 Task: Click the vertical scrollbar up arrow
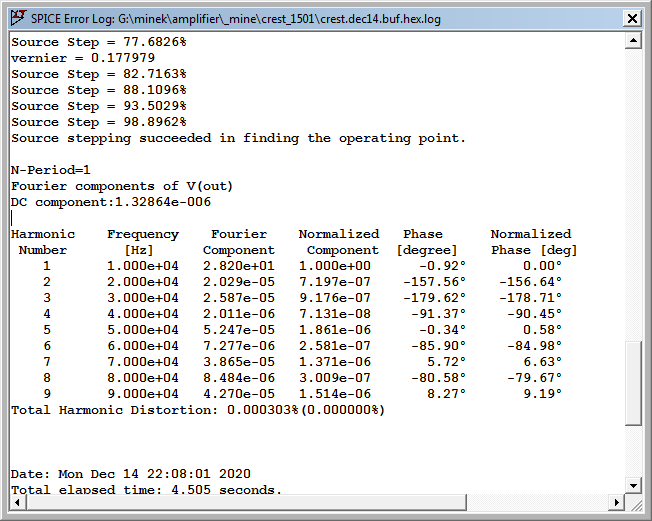(x=633, y=40)
